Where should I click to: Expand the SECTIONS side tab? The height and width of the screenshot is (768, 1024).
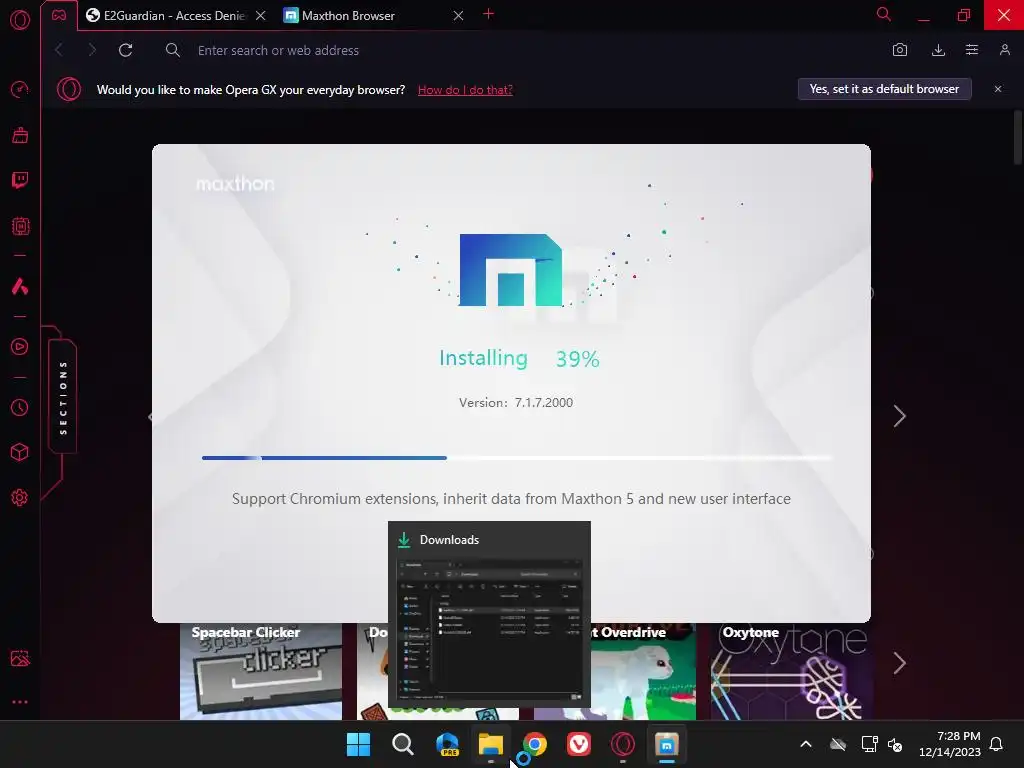pyautogui.click(x=63, y=396)
